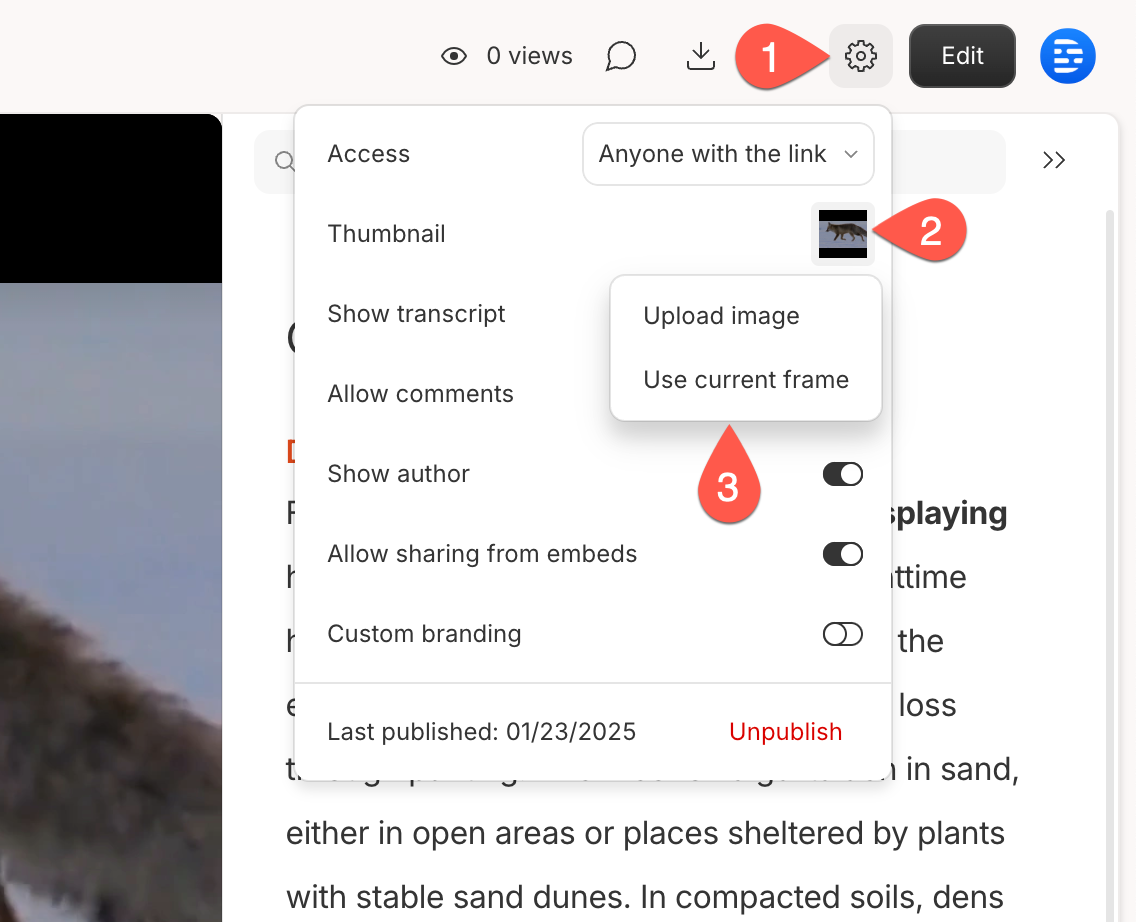Click the fox thumbnail preview
This screenshot has height=922, width=1136.
[843, 234]
